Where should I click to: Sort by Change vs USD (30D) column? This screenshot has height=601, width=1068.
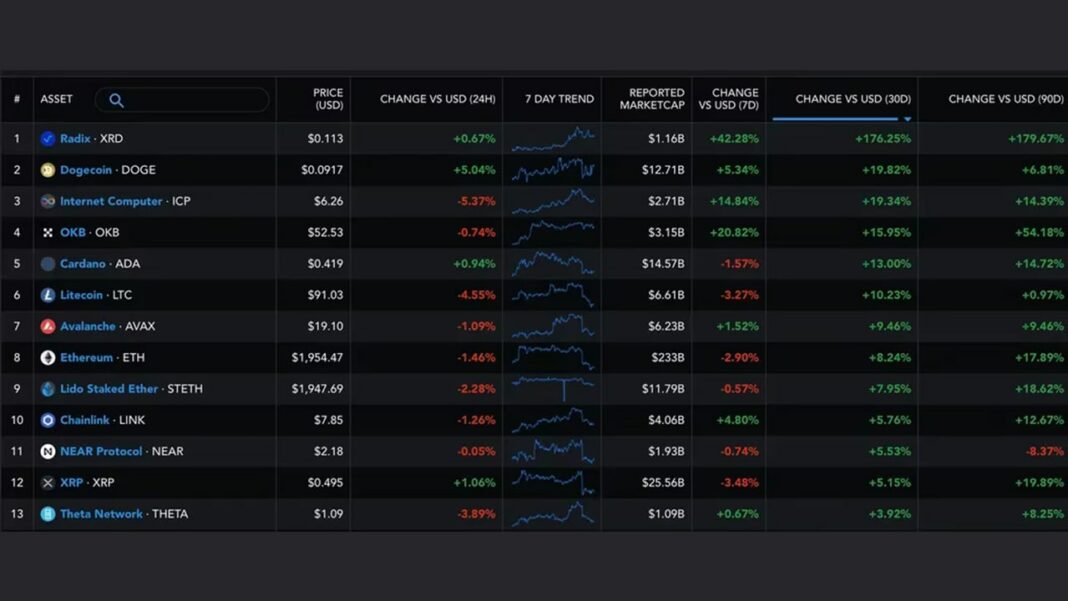pos(852,99)
